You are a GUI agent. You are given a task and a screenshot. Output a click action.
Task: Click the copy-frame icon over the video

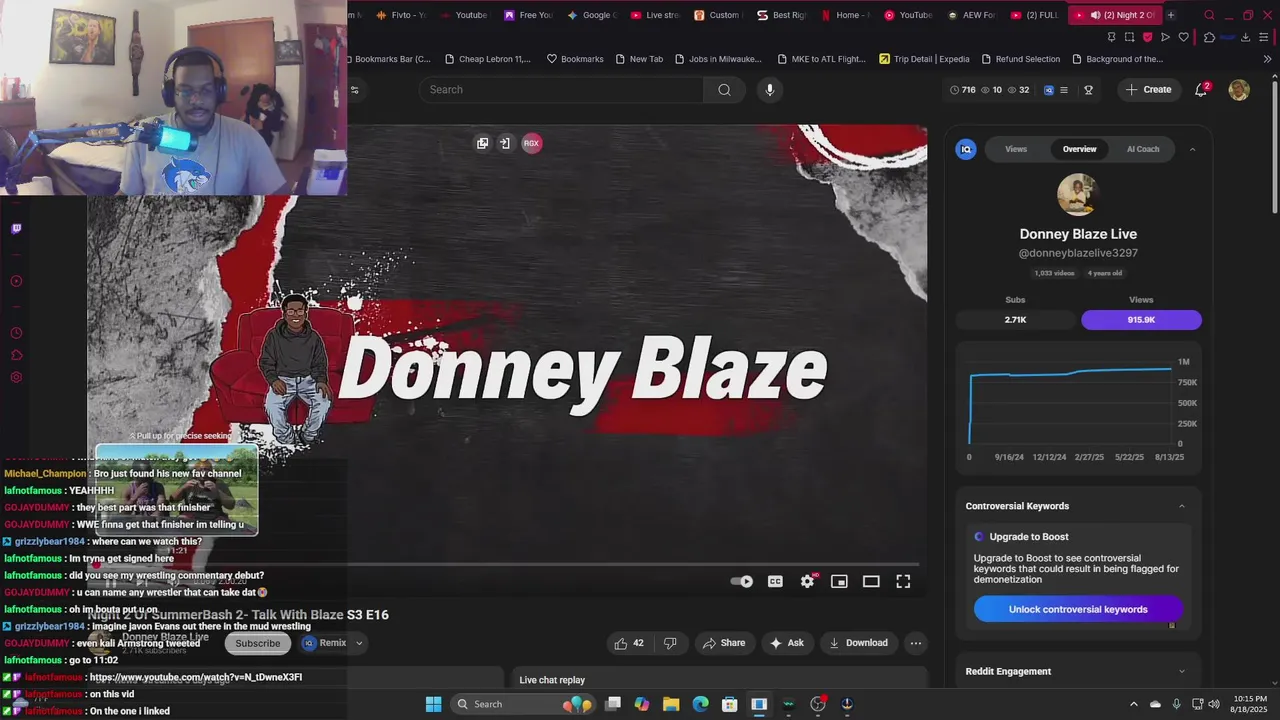coord(482,143)
